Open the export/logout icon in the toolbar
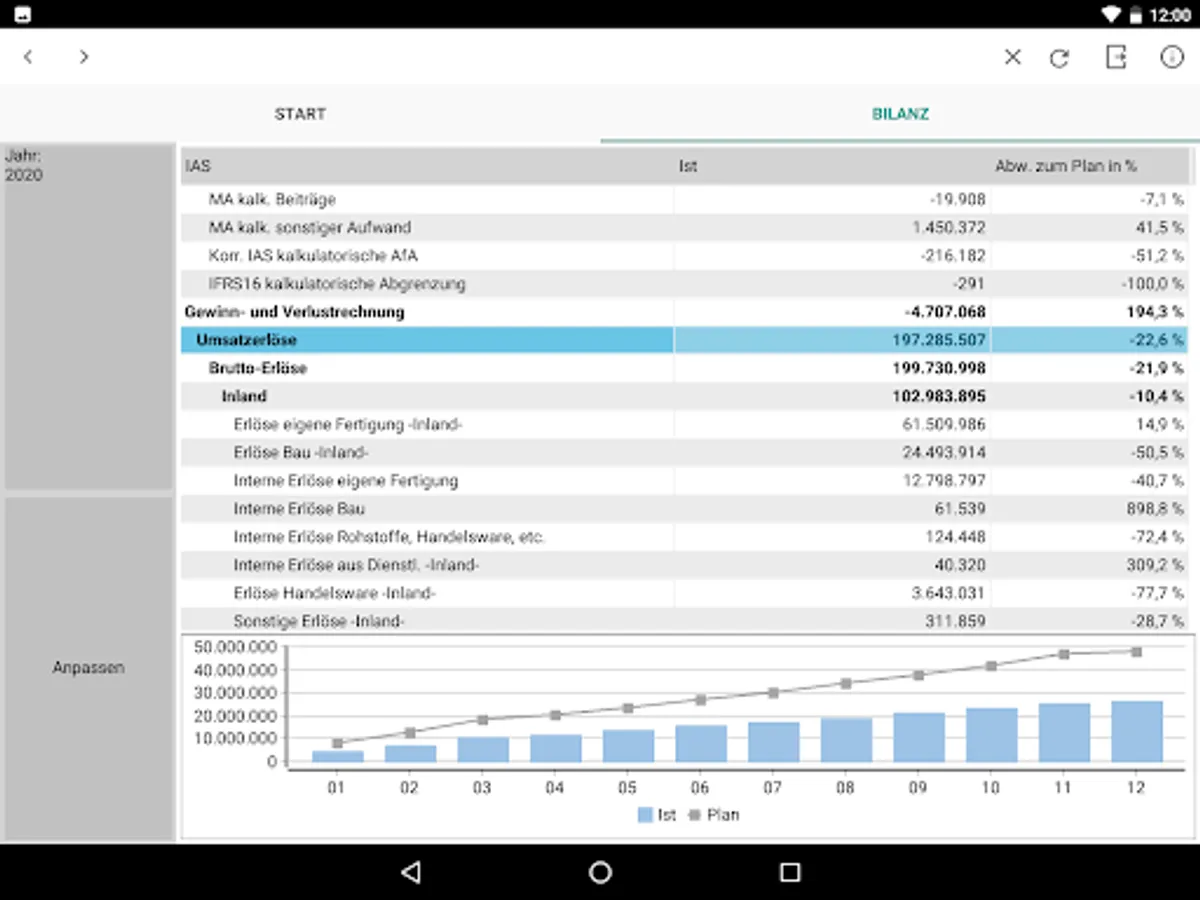Screen dimensions: 1200x900 pyautogui.click(x=1115, y=57)
